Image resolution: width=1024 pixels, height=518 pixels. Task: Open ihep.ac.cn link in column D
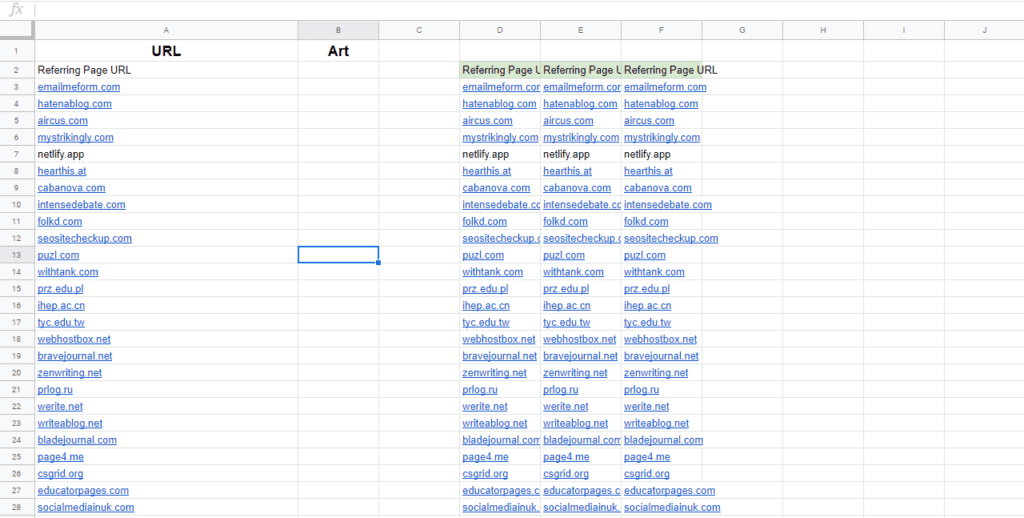[486, 306]
